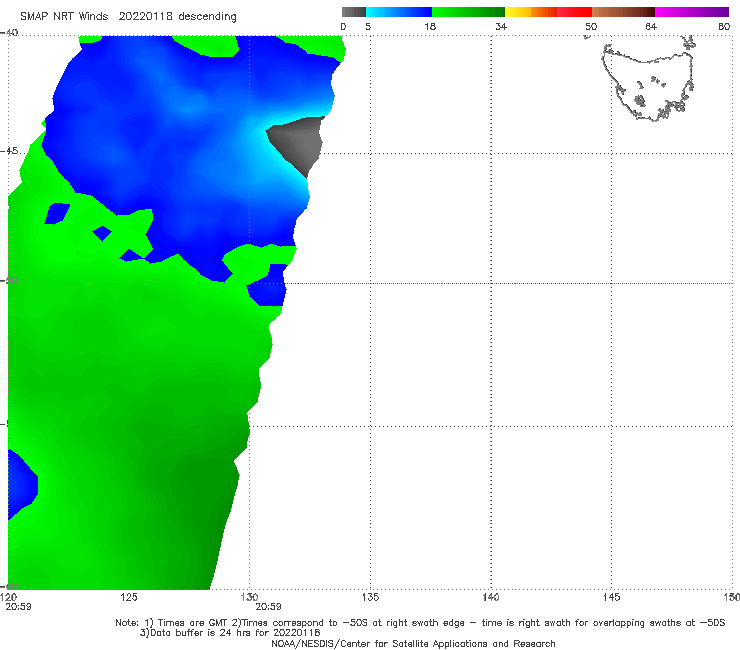The width and height of the screenshot is (740, 650).
Task: Click the color bar label 18
Action: tap(430, 27)
